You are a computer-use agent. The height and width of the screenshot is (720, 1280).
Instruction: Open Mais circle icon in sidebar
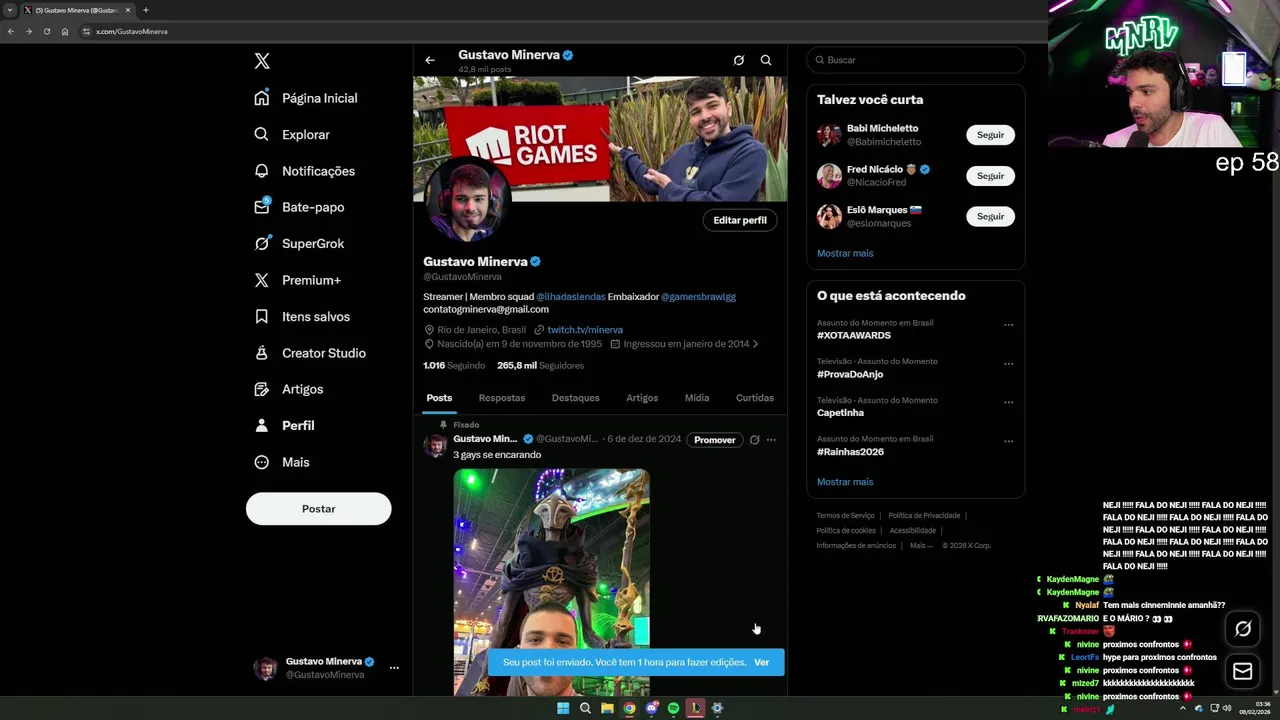pyautogui.click(x=262, y=462)
